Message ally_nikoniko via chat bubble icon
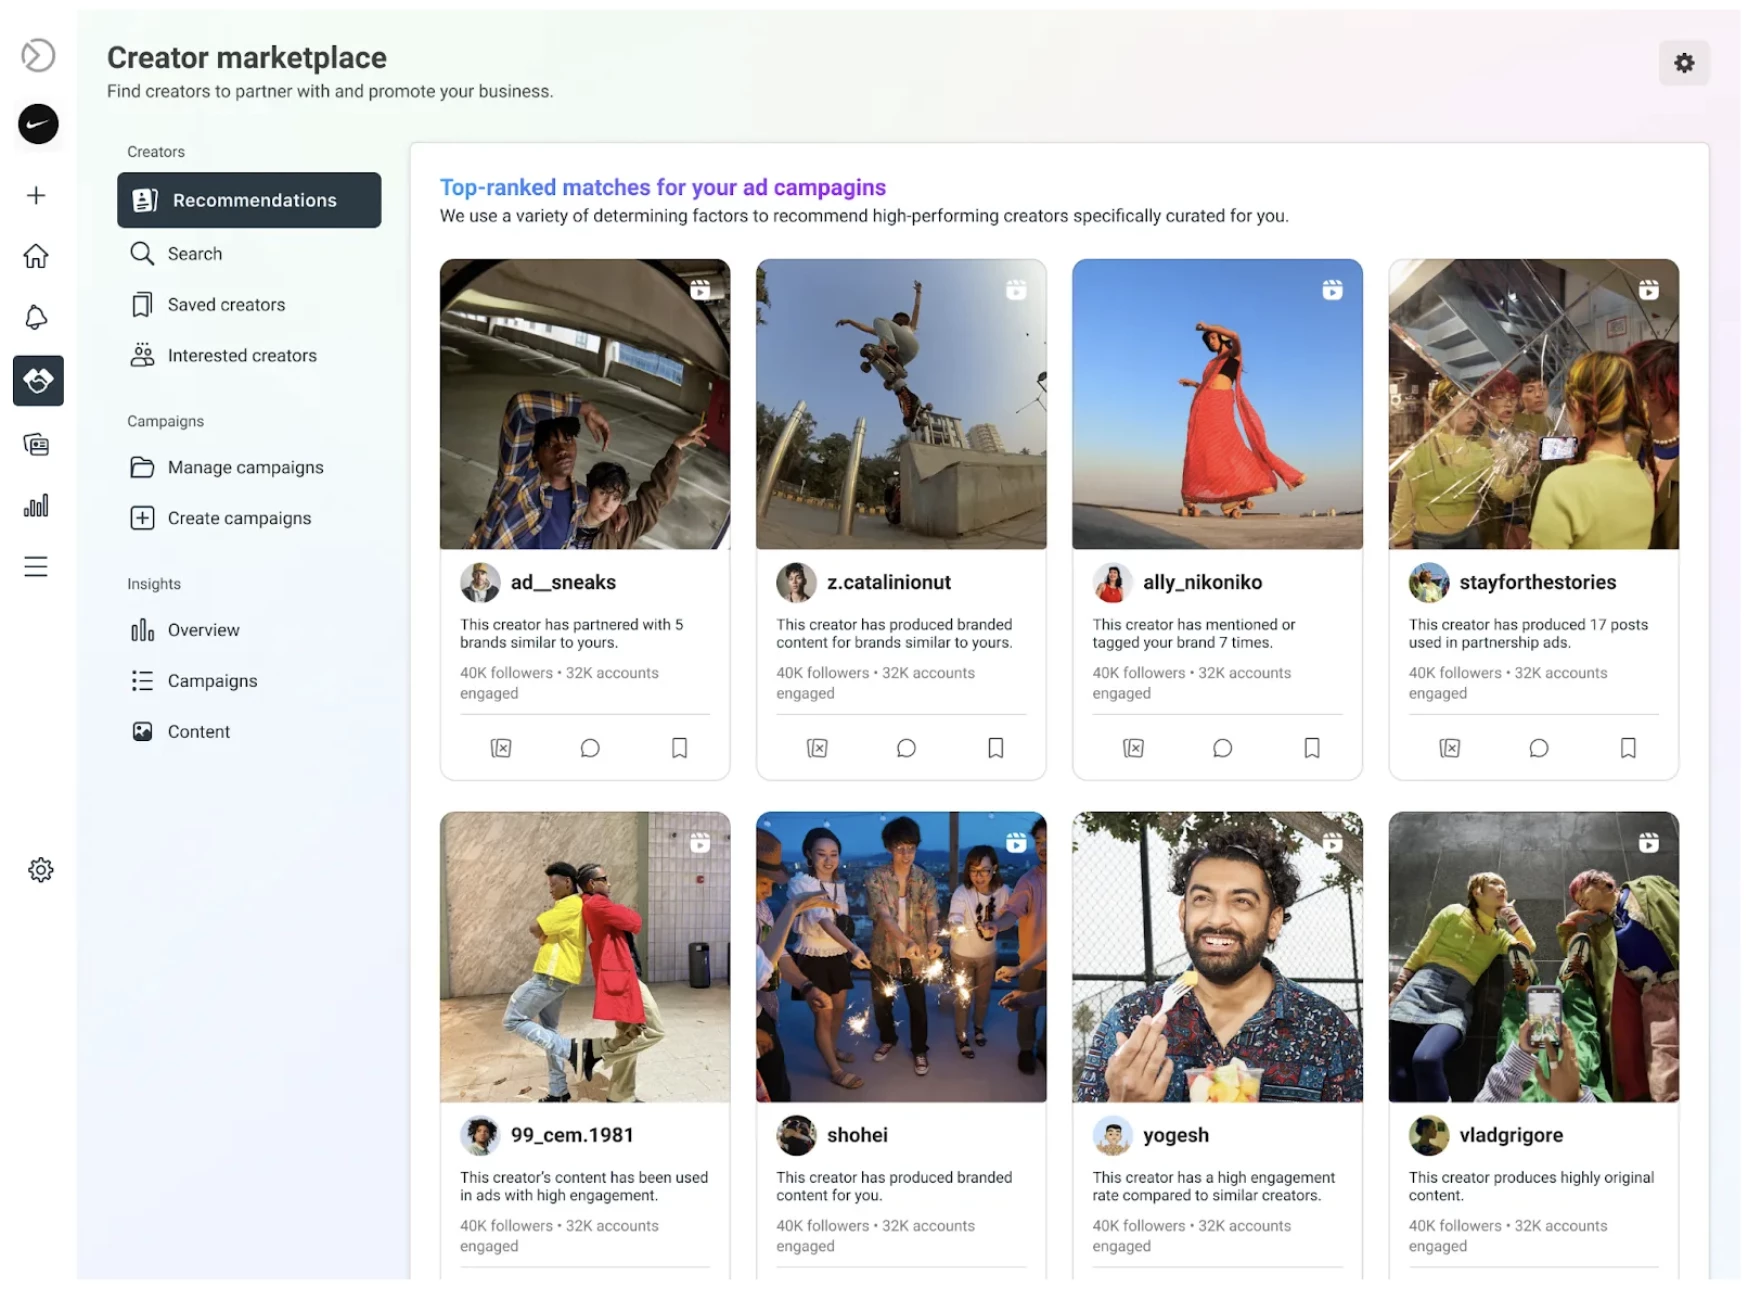Viewport: 1750px width, 1296px height. click(x=1222, y=748)
